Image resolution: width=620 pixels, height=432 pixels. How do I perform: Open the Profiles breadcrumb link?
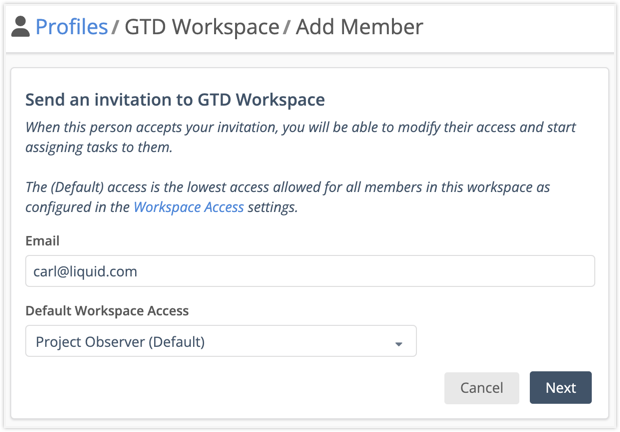pyautogui.click(x=71, y=27)
